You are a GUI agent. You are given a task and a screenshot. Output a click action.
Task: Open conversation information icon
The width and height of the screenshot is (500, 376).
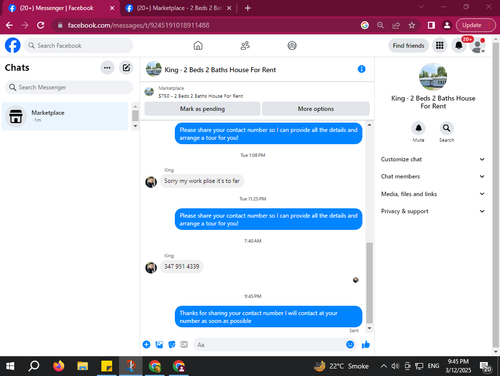point(361,69)
